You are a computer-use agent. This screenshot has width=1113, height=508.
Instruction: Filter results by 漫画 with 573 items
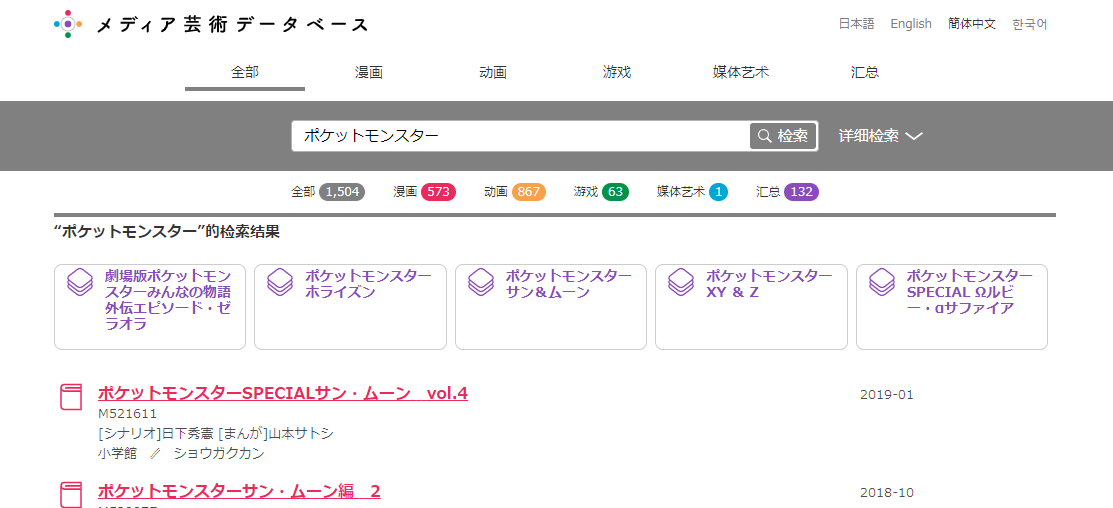[x=424, y=191]
